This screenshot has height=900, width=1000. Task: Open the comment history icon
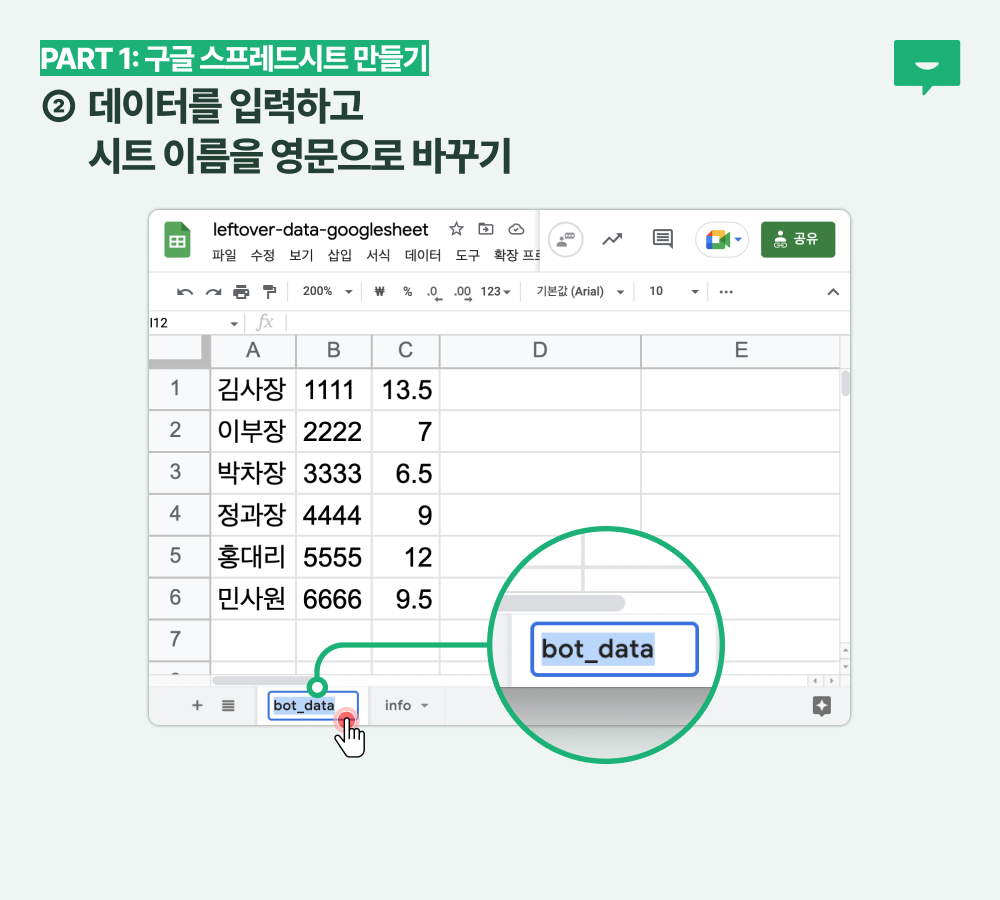pyautogui.click(x=663, y=239)
